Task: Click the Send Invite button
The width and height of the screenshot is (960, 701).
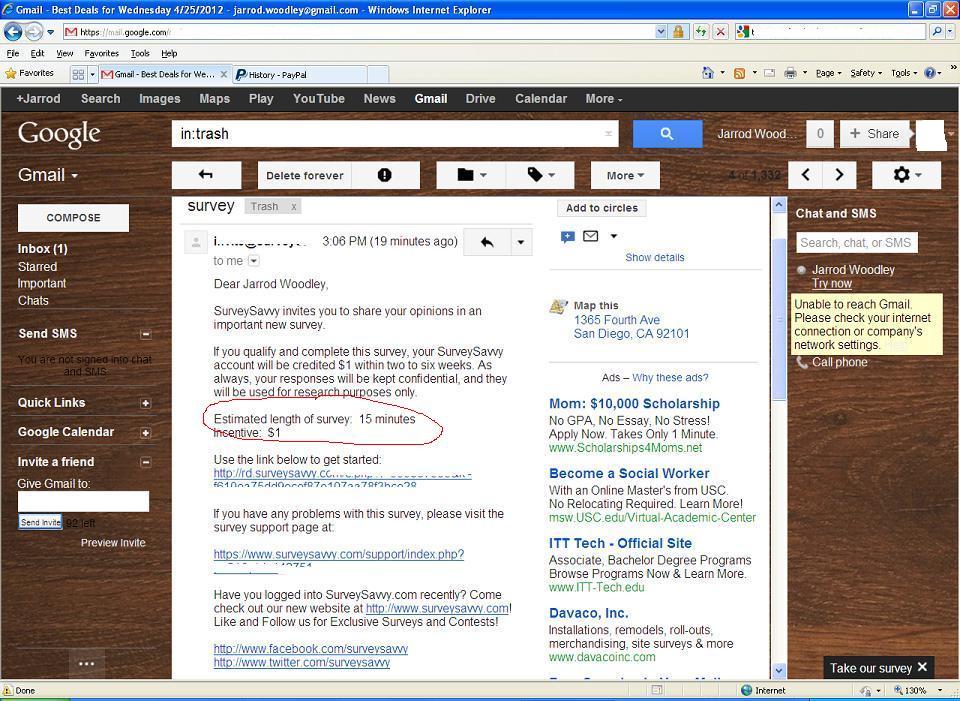Action: pyautogui.click(x=40, y=522)
